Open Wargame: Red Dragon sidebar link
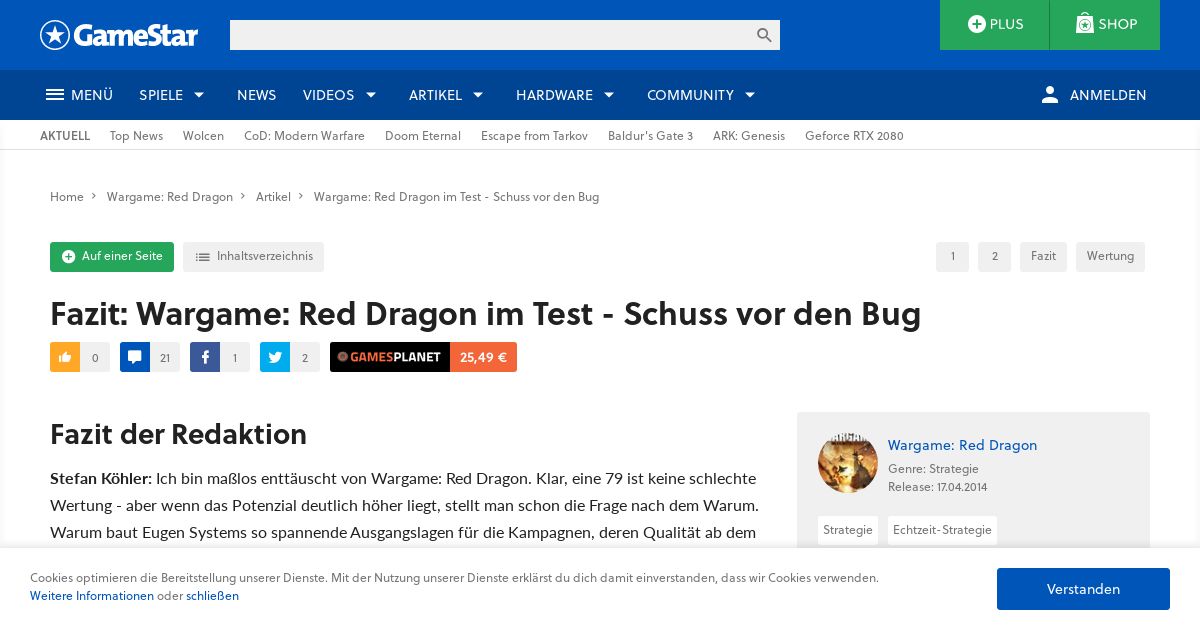 [962, 445]
